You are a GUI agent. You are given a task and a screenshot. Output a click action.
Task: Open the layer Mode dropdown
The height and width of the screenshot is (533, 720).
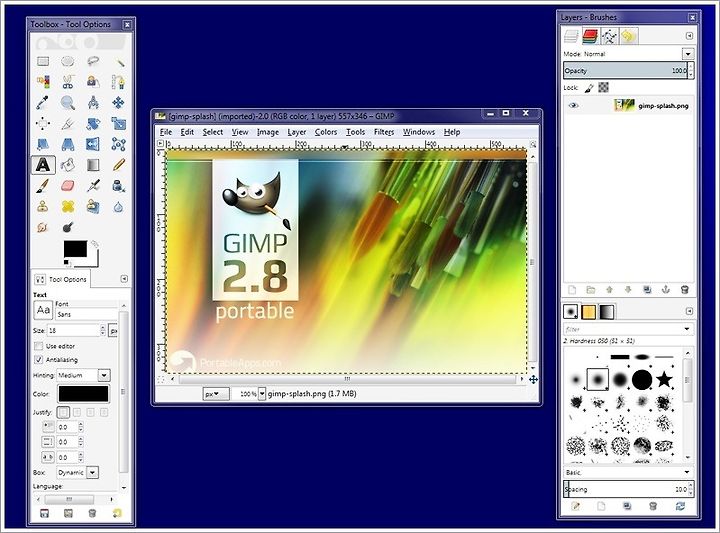(x=687, y=54)
